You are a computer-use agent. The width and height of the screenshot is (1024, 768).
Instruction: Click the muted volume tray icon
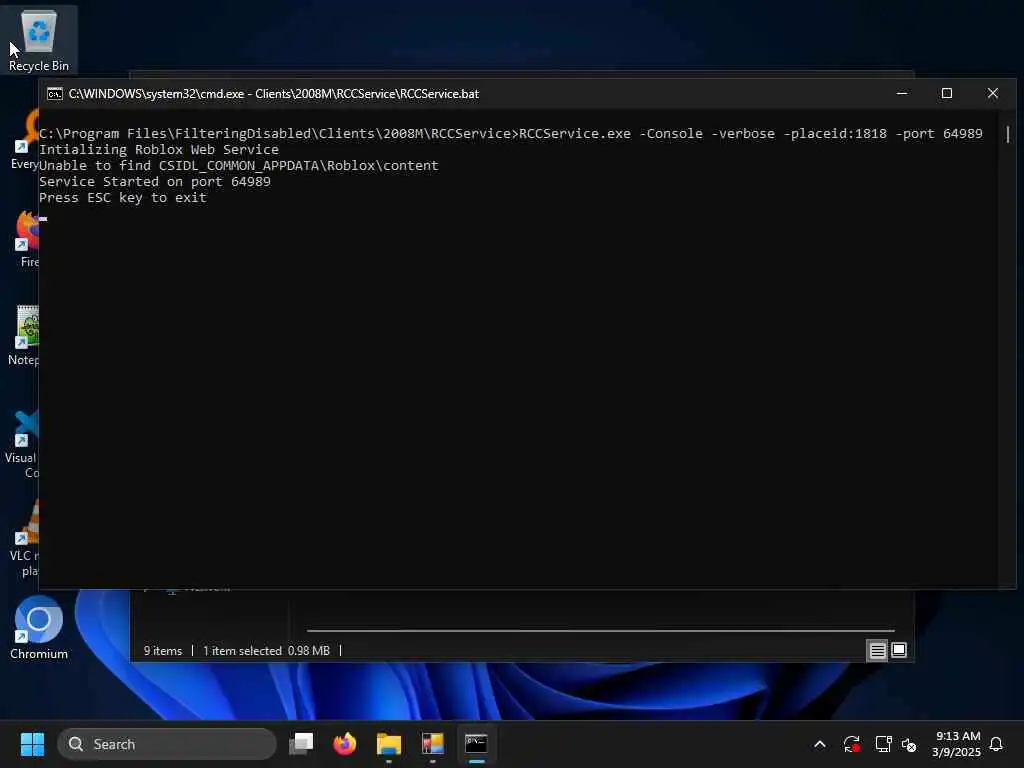tap(909, 744)
